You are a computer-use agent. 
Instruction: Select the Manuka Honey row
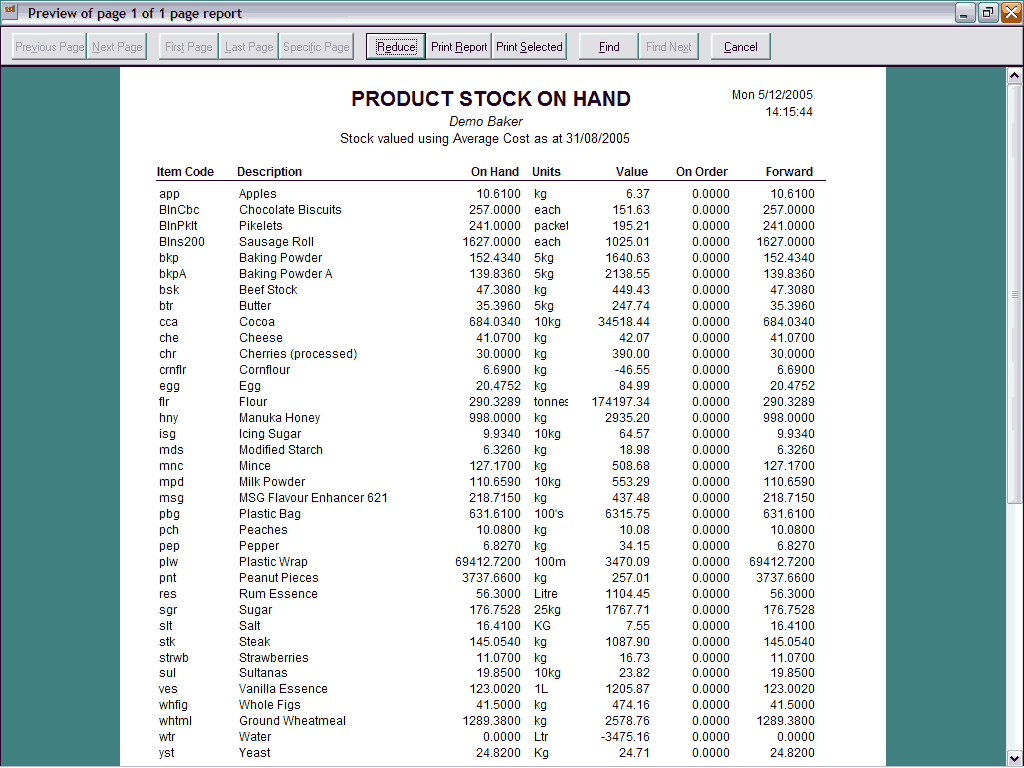point(279,418)
